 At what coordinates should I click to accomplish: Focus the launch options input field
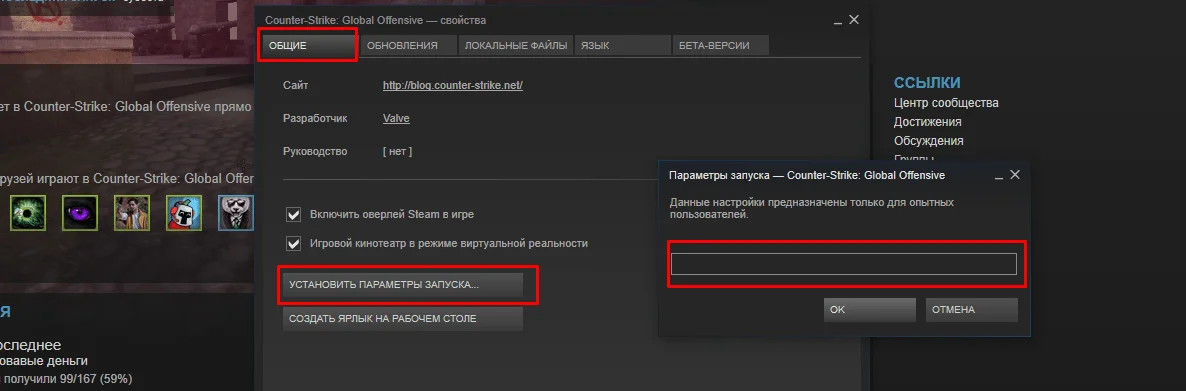[x=843, y=264]
